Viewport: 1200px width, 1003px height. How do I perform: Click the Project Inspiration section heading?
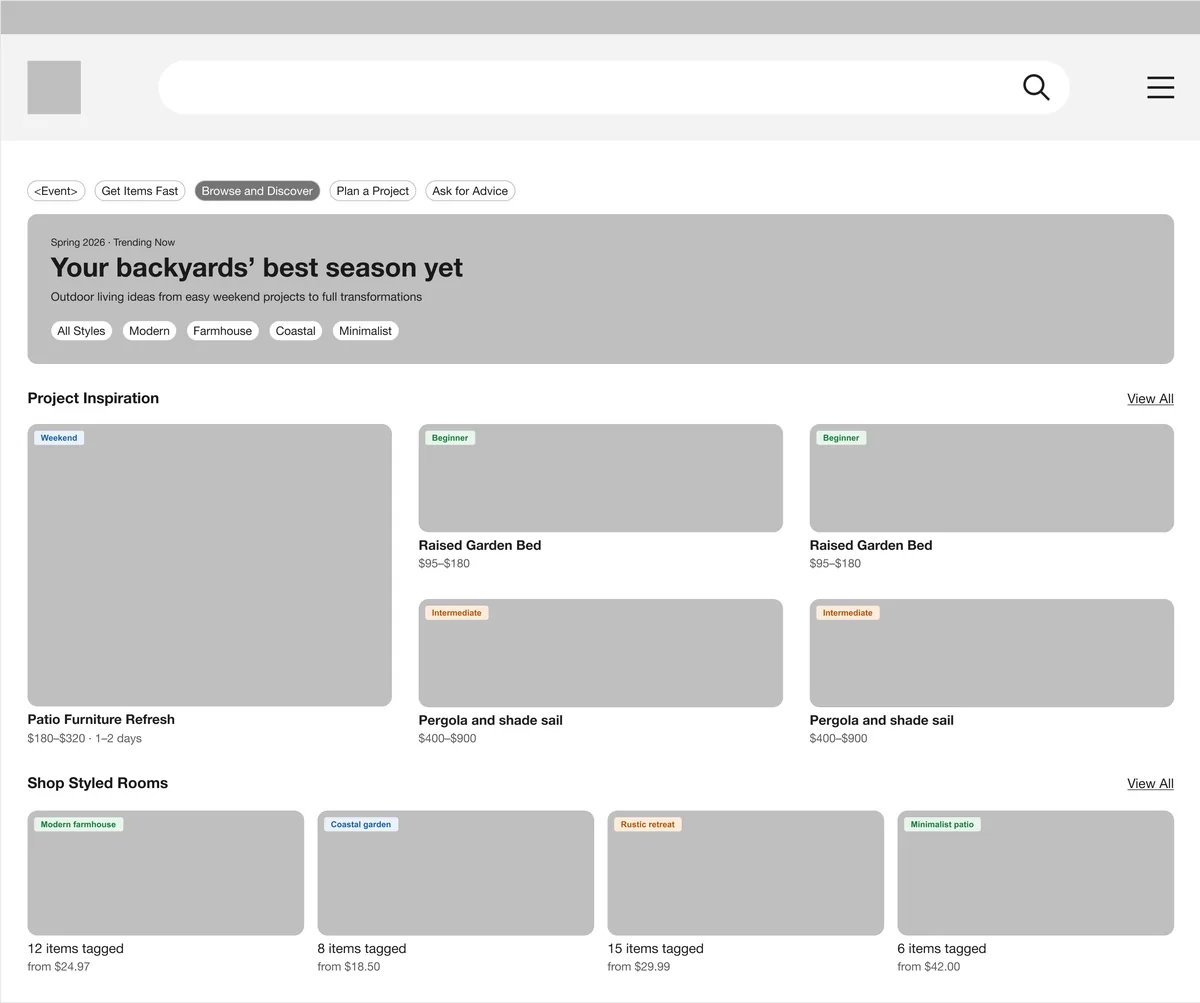click(93, 398)
